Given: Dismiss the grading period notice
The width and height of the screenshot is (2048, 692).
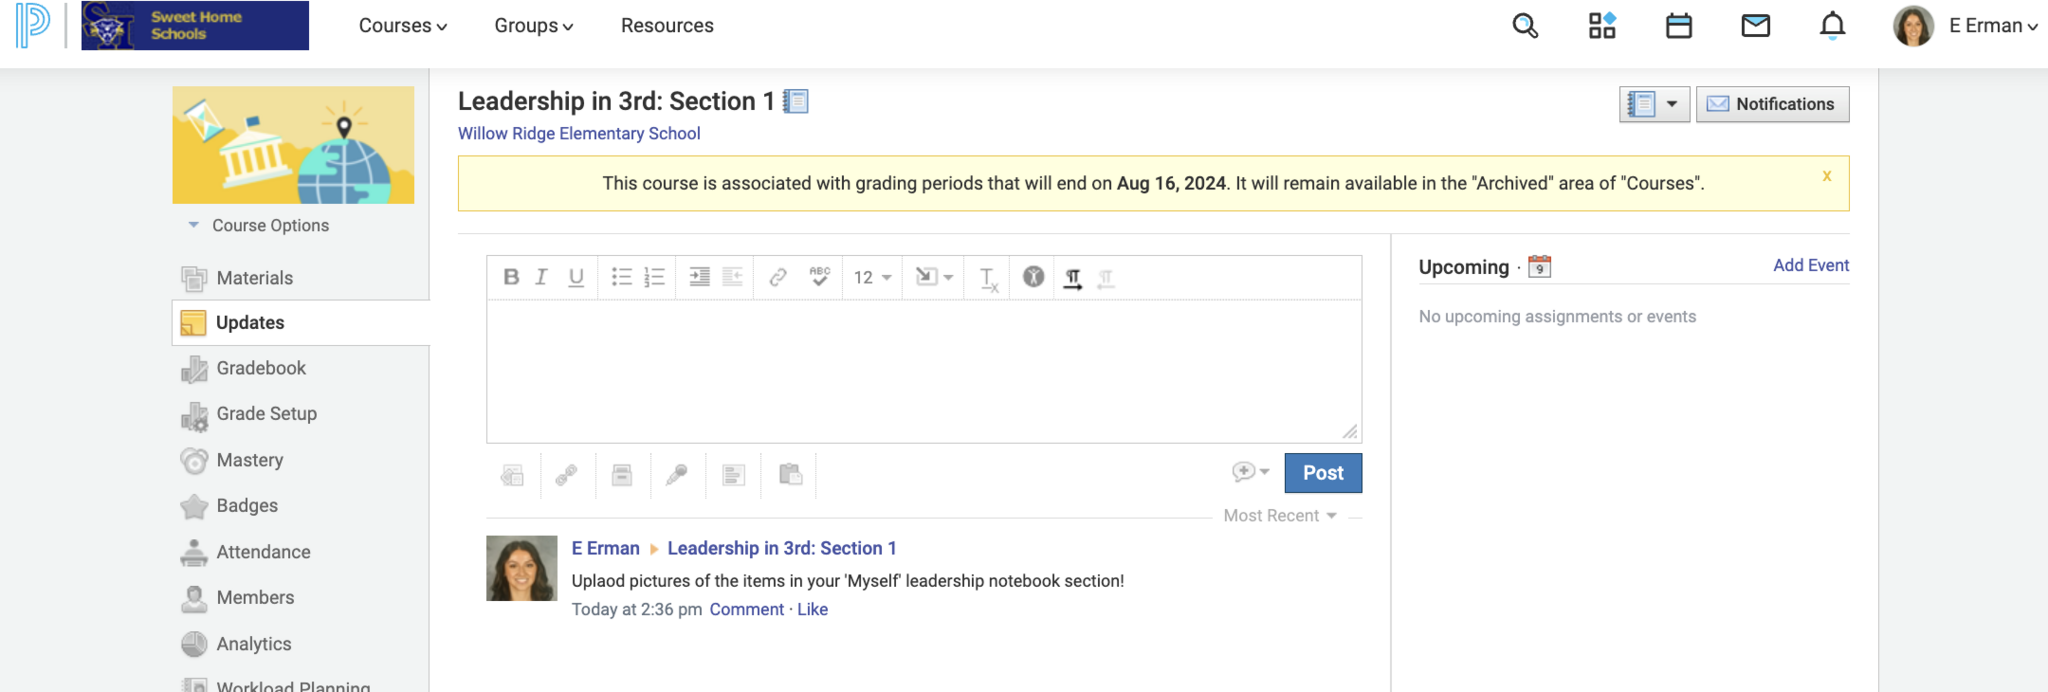Looking at the screenshot, I should [1826, 176].
